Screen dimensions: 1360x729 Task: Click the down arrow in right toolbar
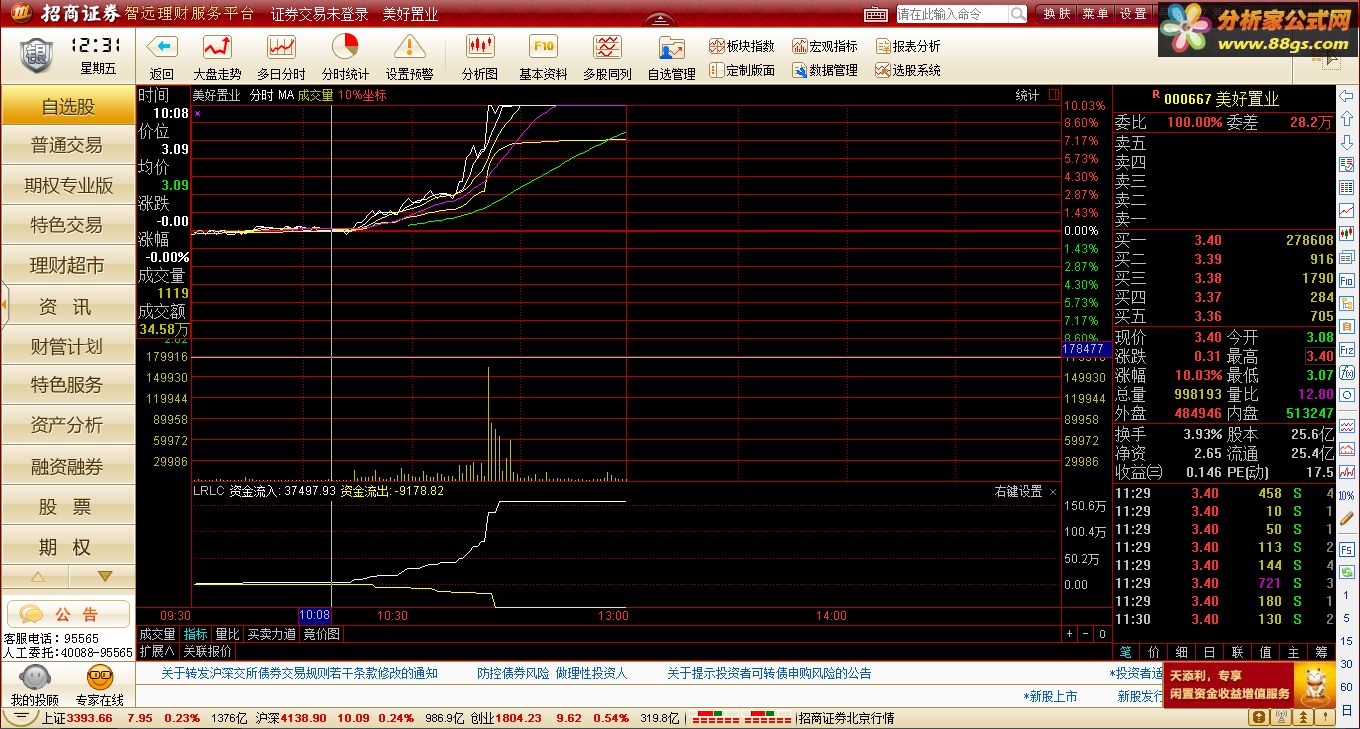click(x=1347, y=144)
